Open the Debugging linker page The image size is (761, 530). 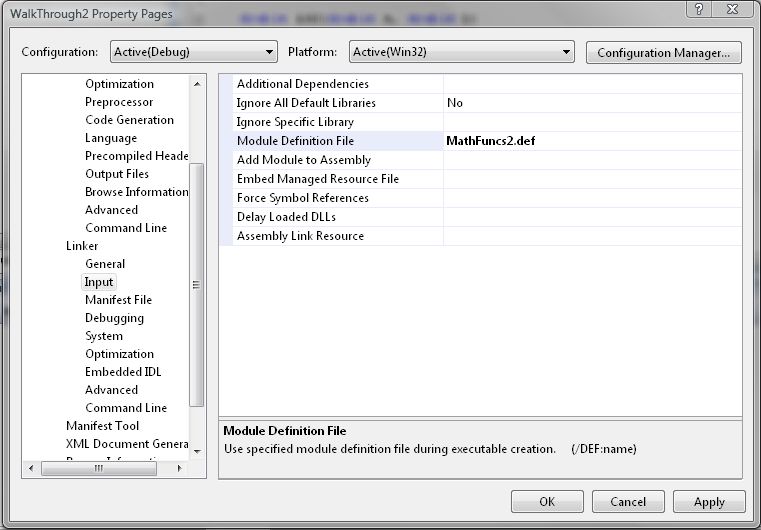tap(114, 318)
